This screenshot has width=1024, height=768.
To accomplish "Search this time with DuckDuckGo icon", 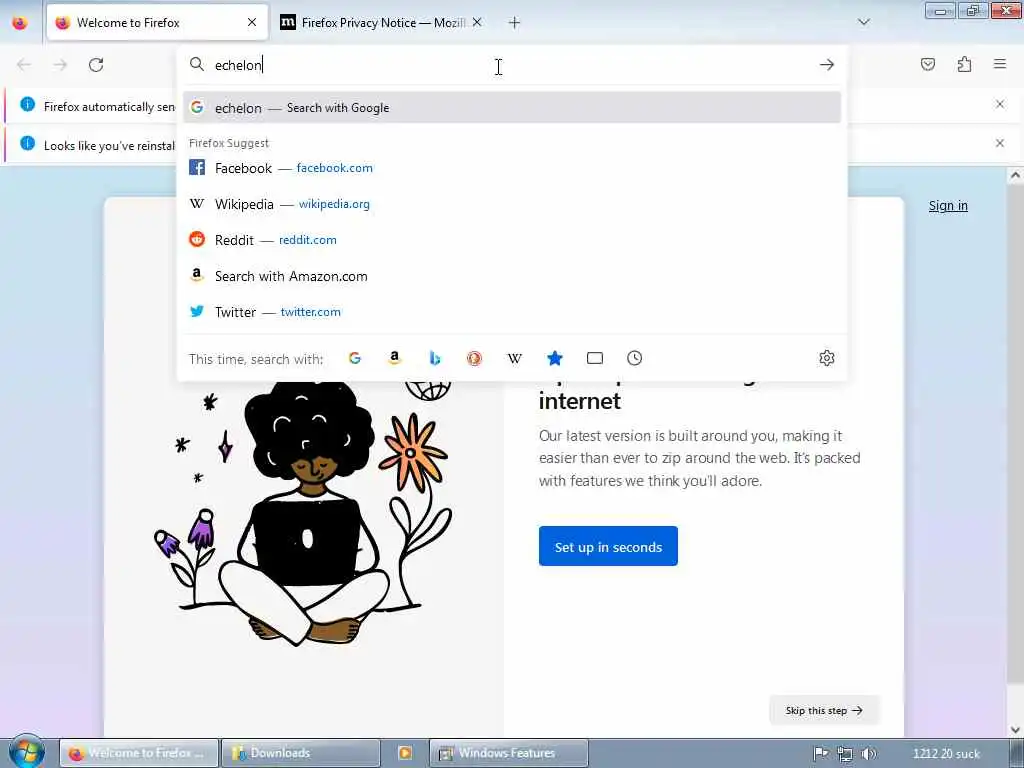I will tap(474, 358).
